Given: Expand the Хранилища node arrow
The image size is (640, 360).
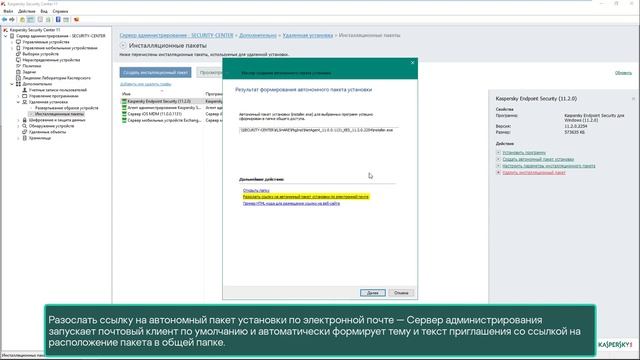Looking at the screenshot, I should click(x=18, y=138).
